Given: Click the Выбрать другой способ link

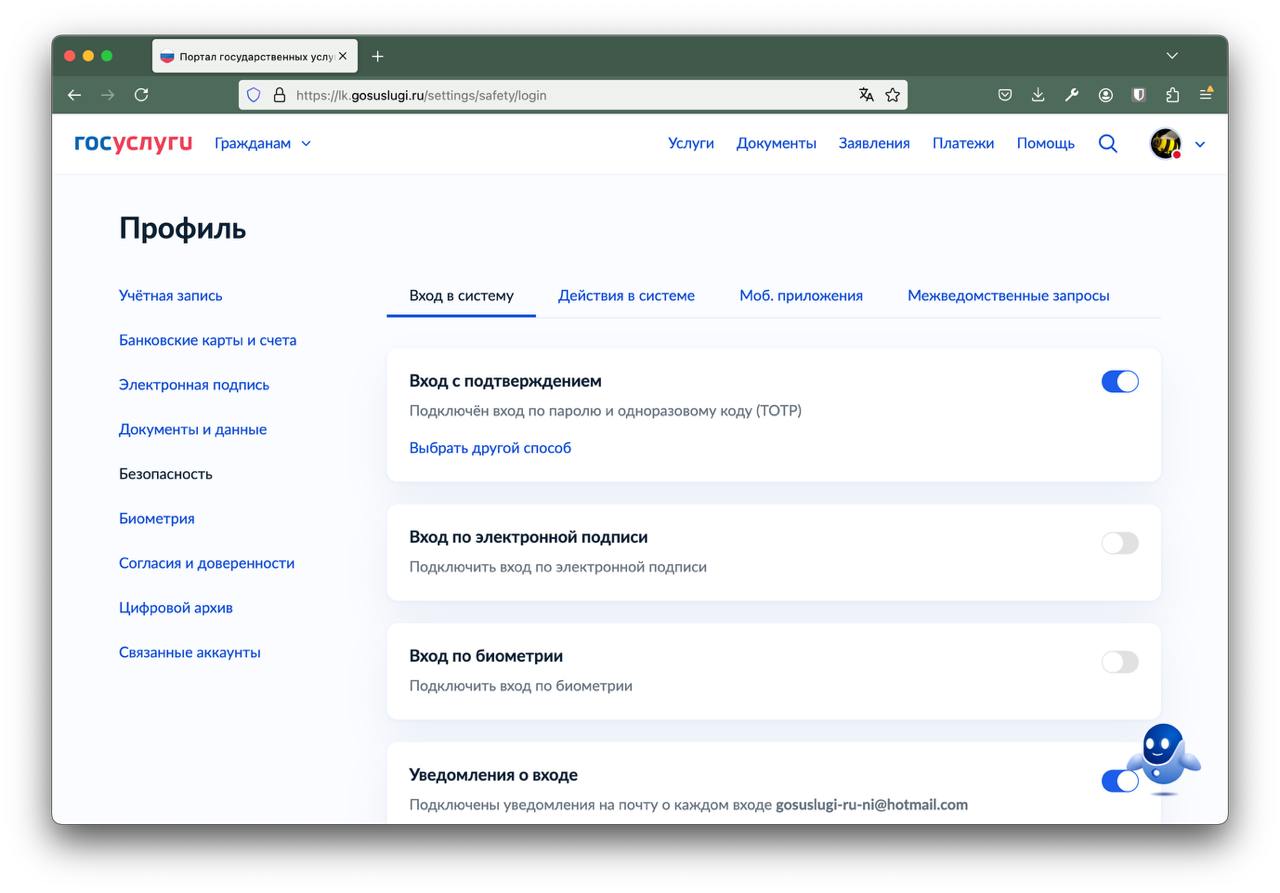Looking at the screenshot, I should point(490,448).
